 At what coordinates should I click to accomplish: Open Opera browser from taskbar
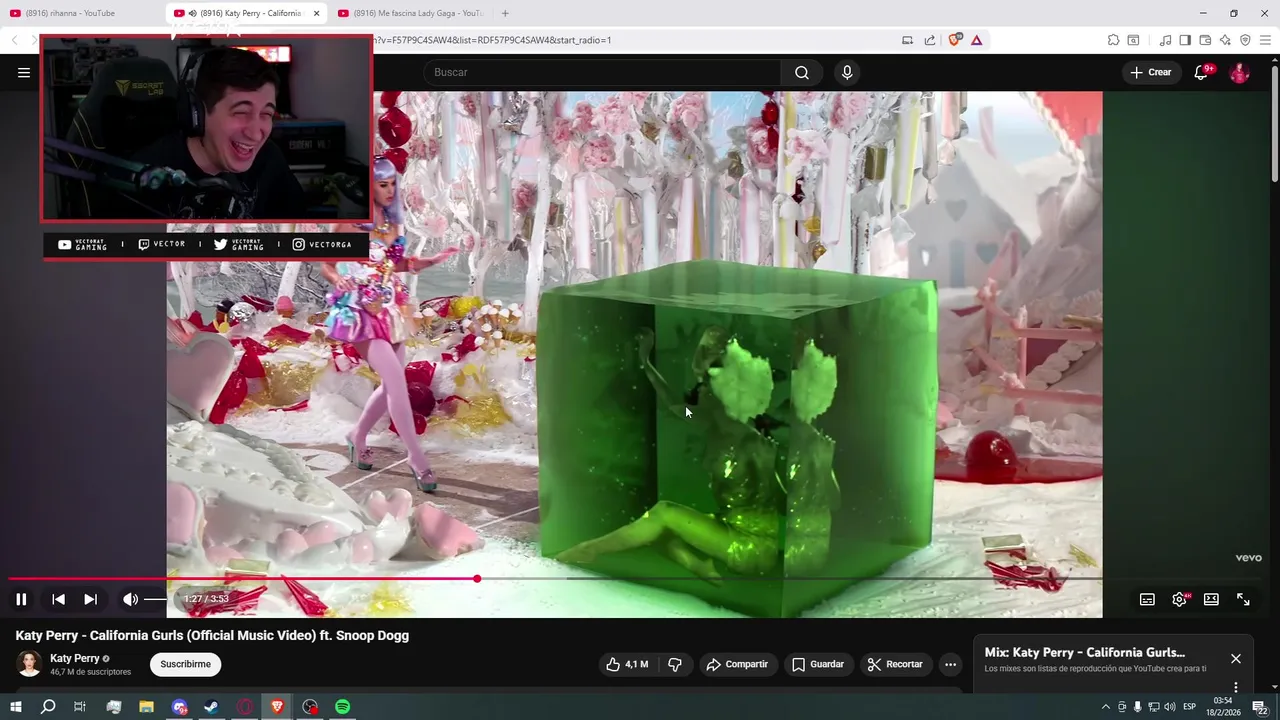tap(245, 707)
